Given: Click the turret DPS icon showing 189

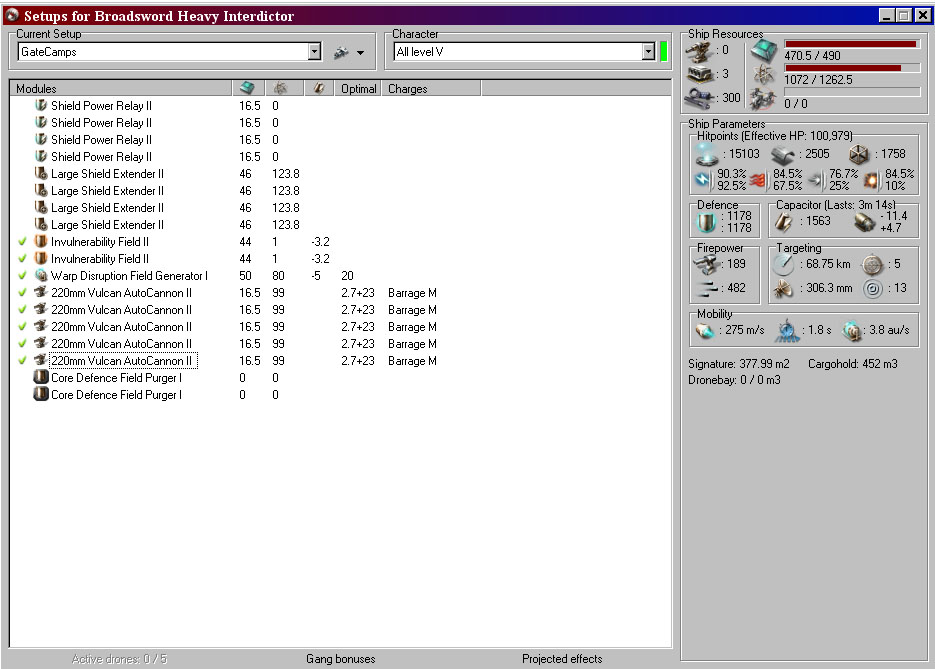Looking at the screenshot, I should pyautogui.click(x=706, y=265).
